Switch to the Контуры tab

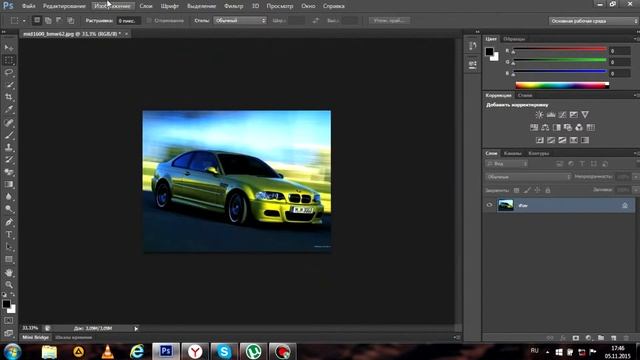coord(539,153)
